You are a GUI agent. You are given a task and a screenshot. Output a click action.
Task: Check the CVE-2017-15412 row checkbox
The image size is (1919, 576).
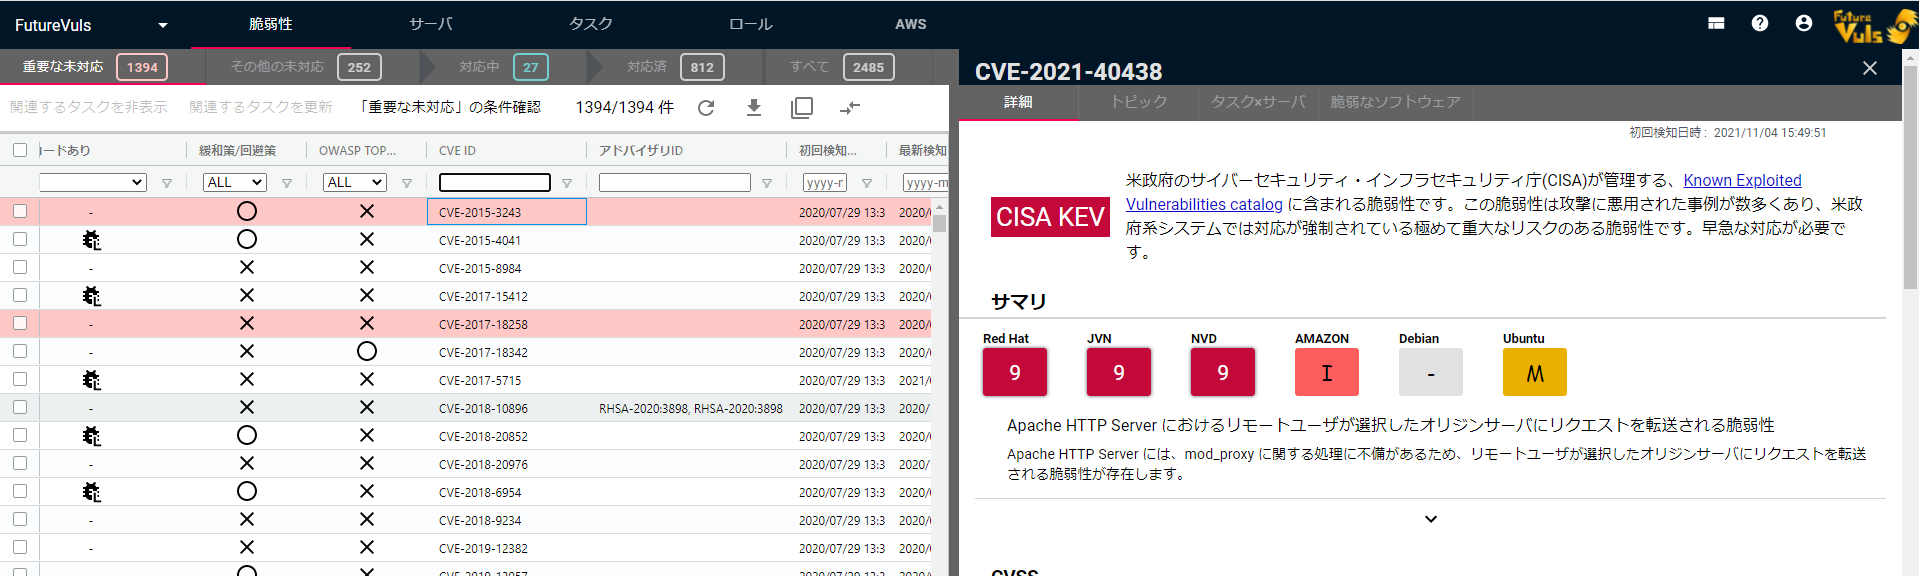click(x=20, y=295)
